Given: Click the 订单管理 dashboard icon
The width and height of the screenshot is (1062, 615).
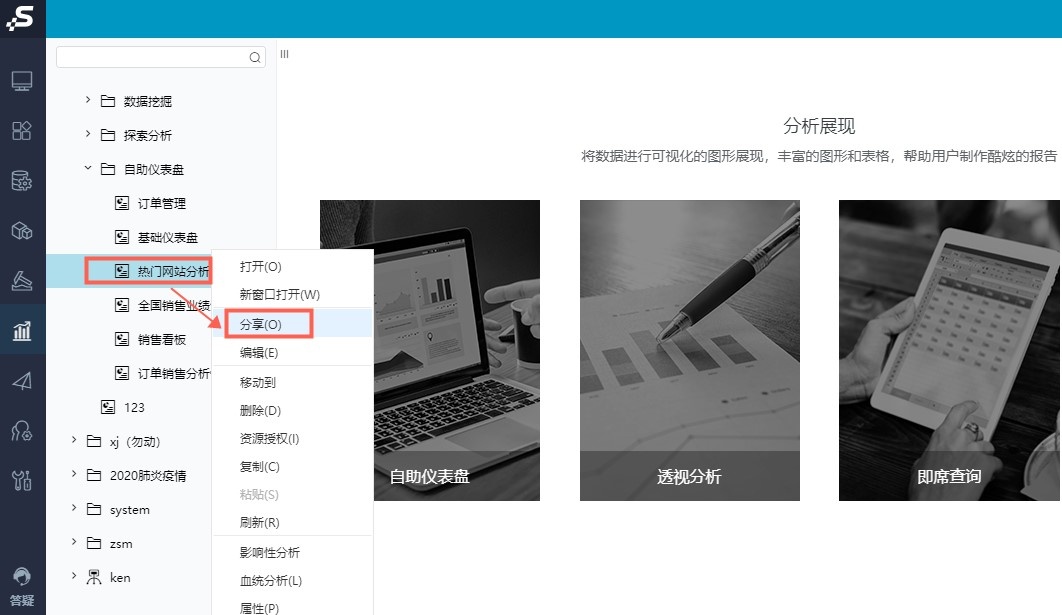Looking at the screenshot, I should point(122,203).
